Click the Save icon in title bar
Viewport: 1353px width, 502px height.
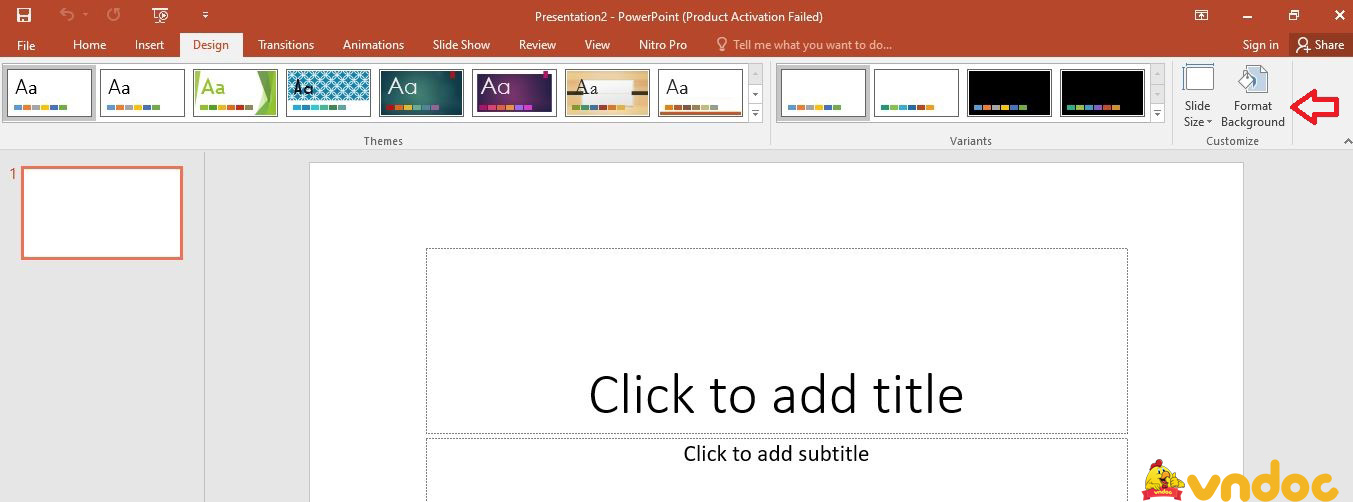click(x=23, y=15)
